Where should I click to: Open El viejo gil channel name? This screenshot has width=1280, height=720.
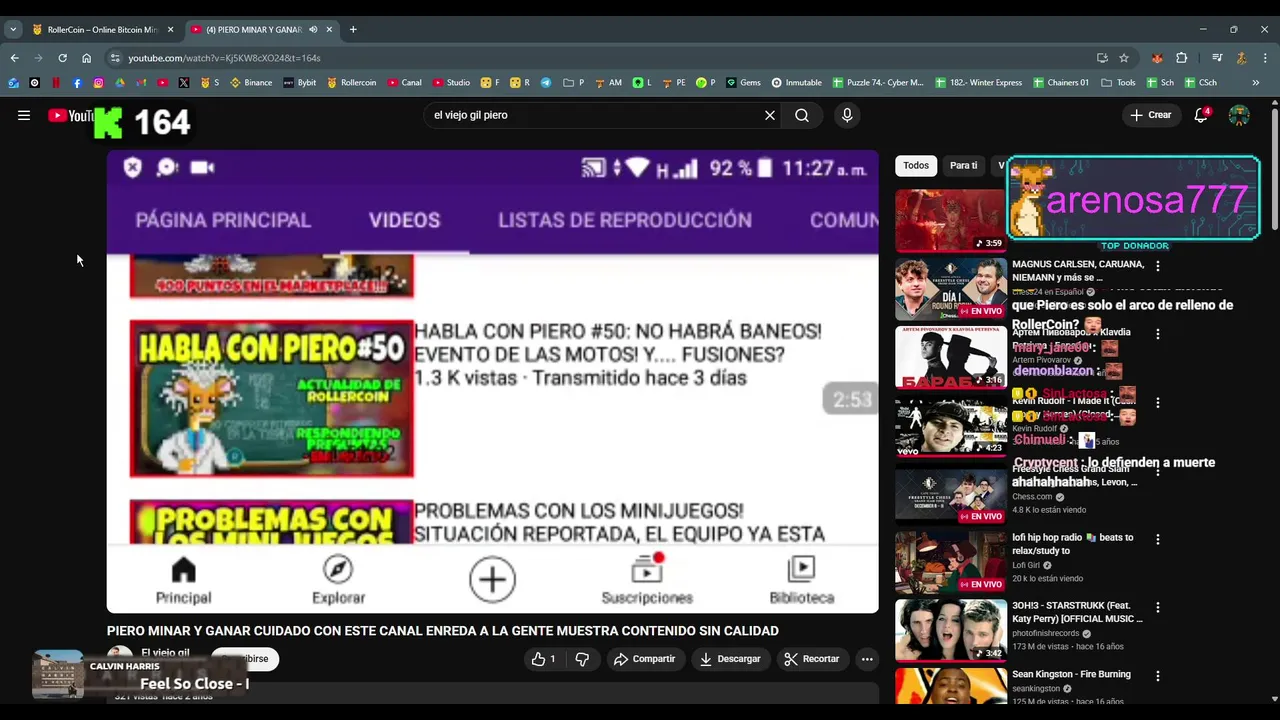click(x=165, y=653)
